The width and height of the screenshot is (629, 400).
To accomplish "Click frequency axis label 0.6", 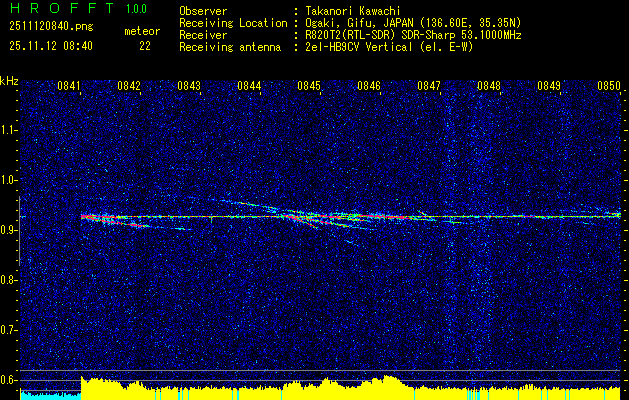I will [7, 380].
